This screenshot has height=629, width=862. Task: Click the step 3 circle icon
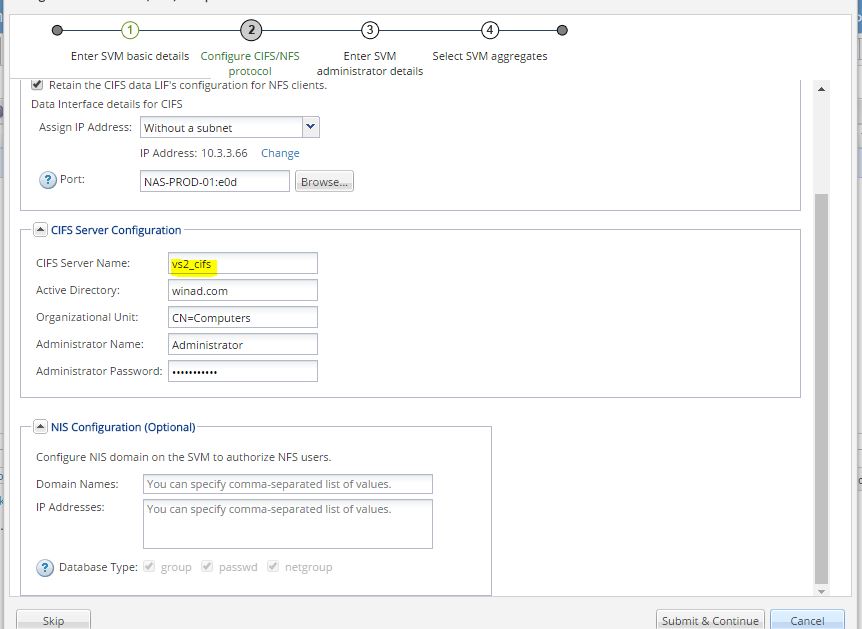click(370, 30)
